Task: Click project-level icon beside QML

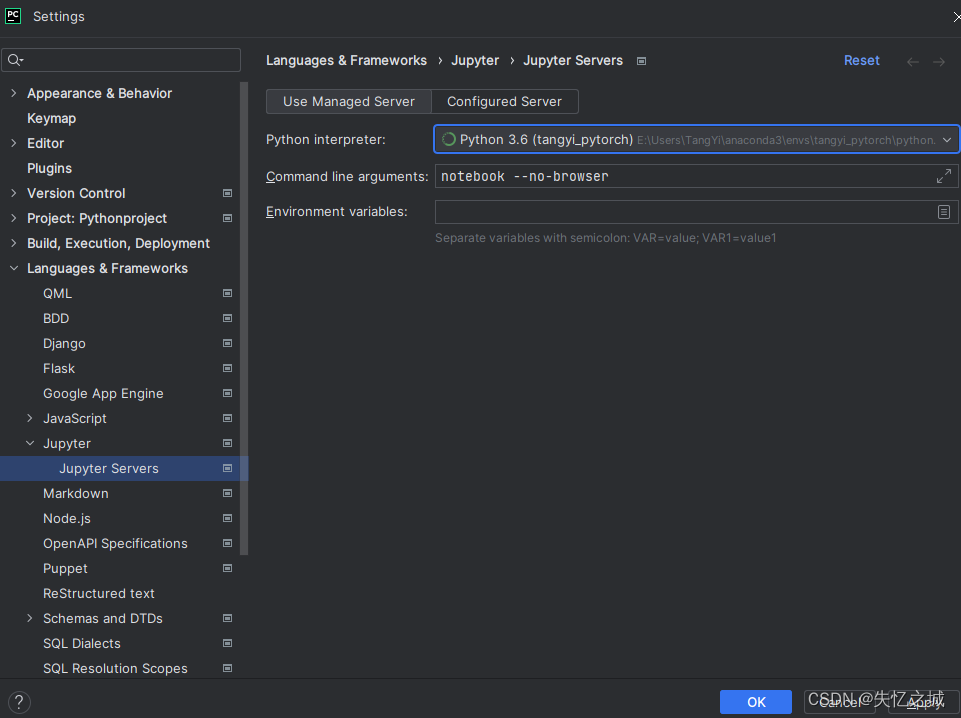Action: (227, 293)
